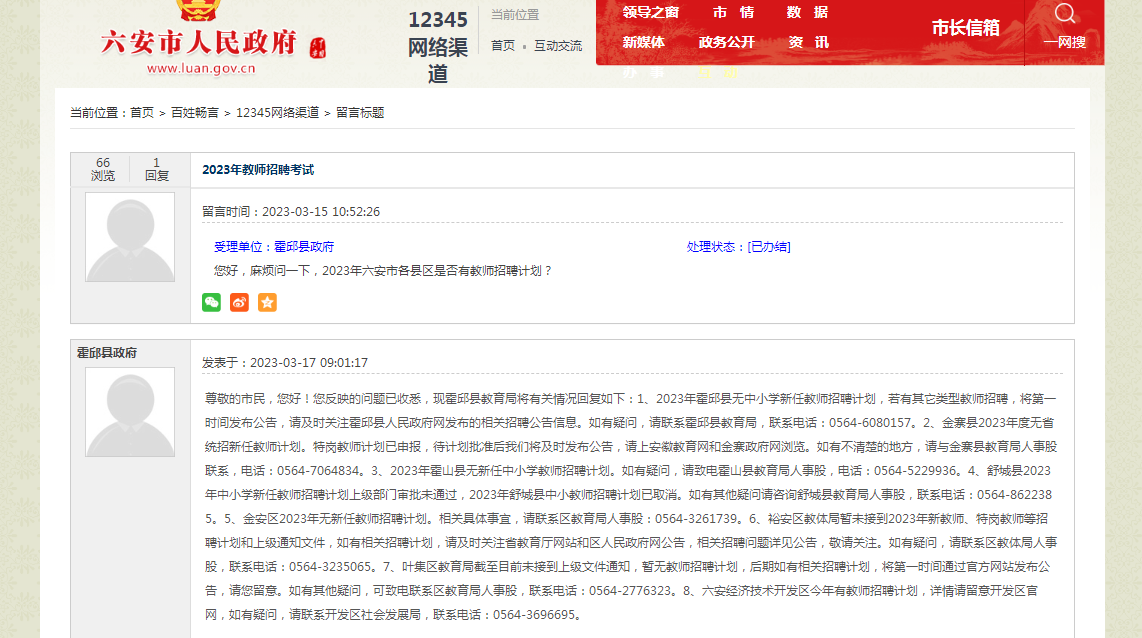This screenshot has height=638, width=1142.
Task: Click the www.luan.gov.cn web address
Action: [x=201, y=68]
